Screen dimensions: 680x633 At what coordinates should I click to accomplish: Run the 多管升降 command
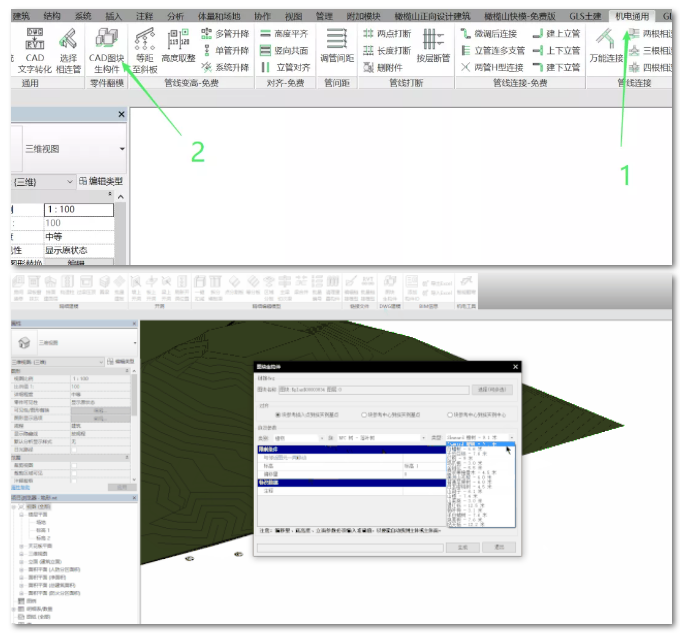pos(225,33)
